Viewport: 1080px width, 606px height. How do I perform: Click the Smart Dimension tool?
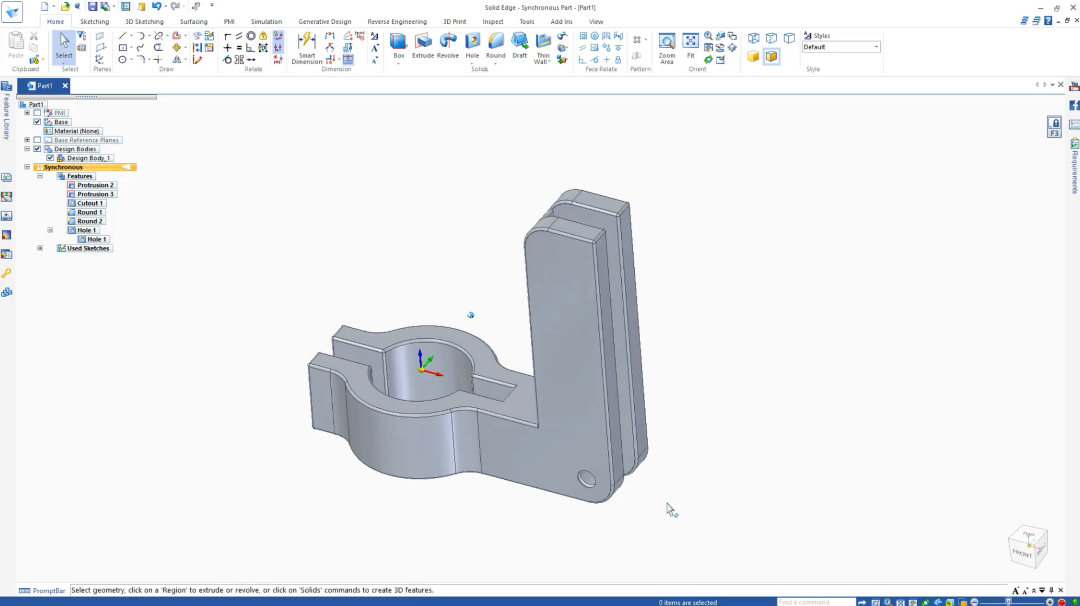click(x=307, y=48)
